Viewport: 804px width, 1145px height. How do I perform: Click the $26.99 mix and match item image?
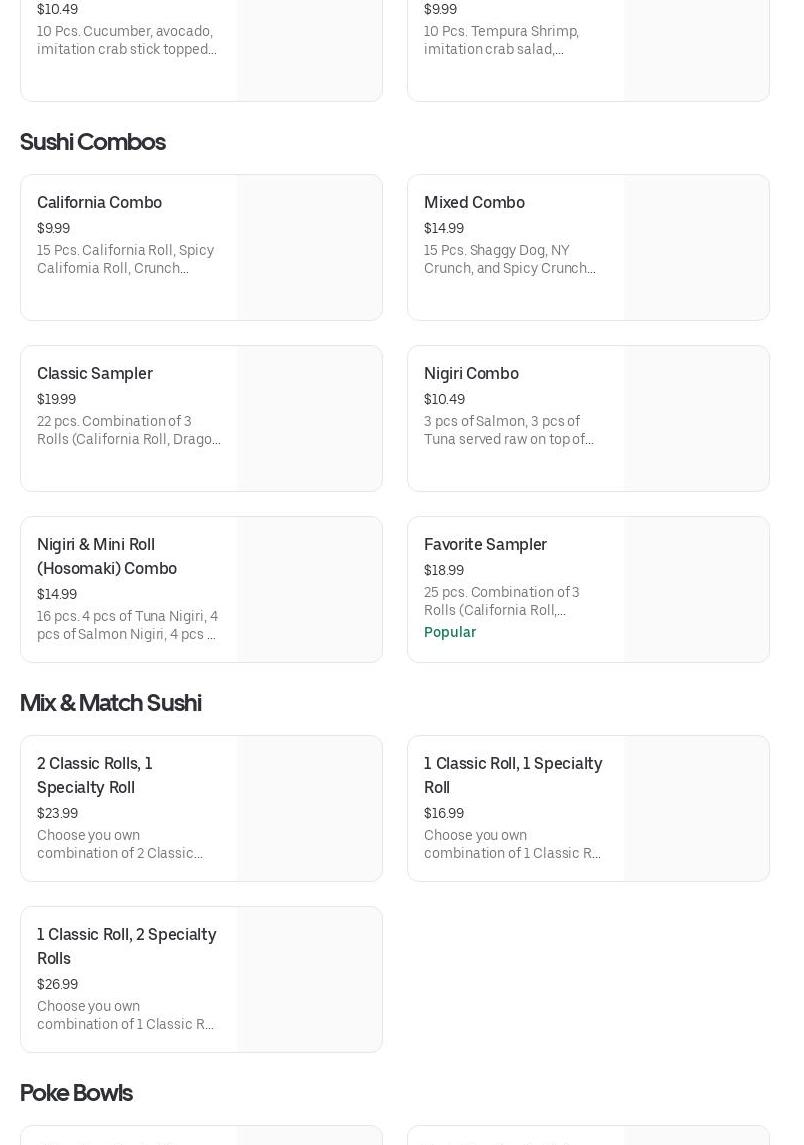pos(309,980)
